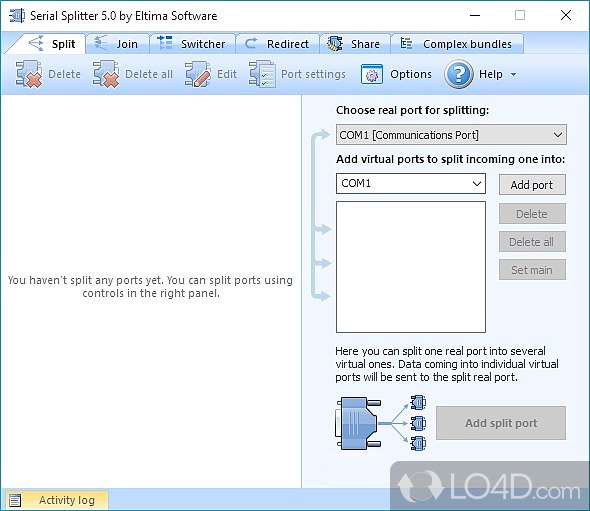Image resolution: width=590 pixels, height=511 pixels.
Task: Open the real port COM1 Communications Port dropdown
Action: (451, 135)
